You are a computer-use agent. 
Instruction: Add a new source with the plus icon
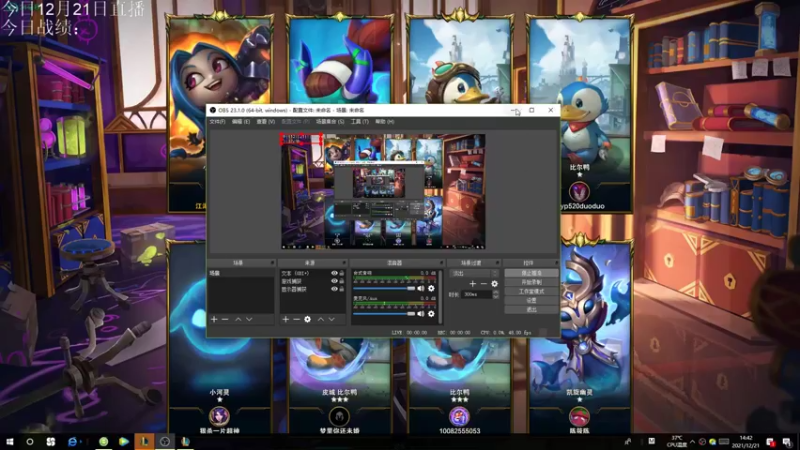tap(285, 319)
